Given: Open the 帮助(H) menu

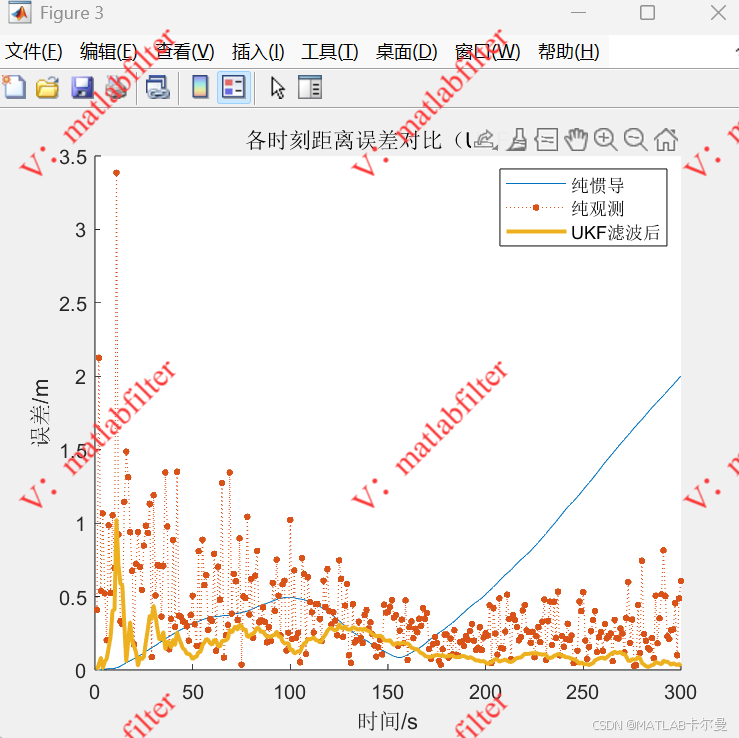Looking at the screenshot, I should (568, 51).
